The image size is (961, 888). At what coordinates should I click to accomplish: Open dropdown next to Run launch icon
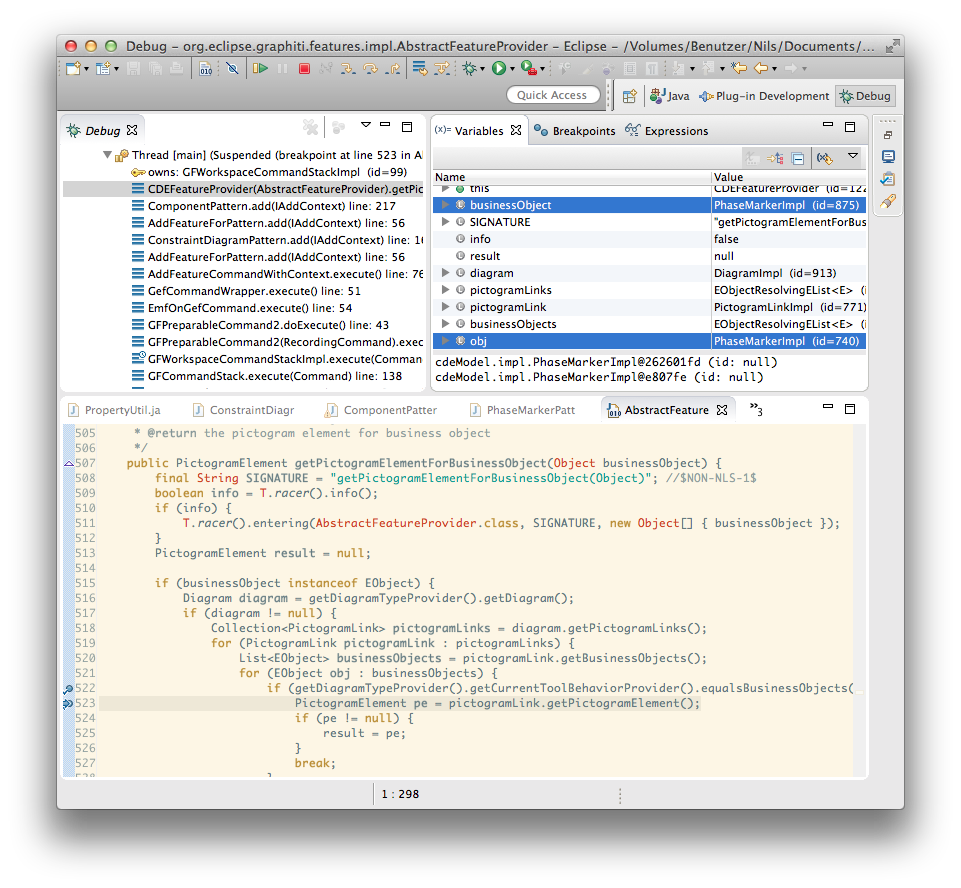coord(512,69)
